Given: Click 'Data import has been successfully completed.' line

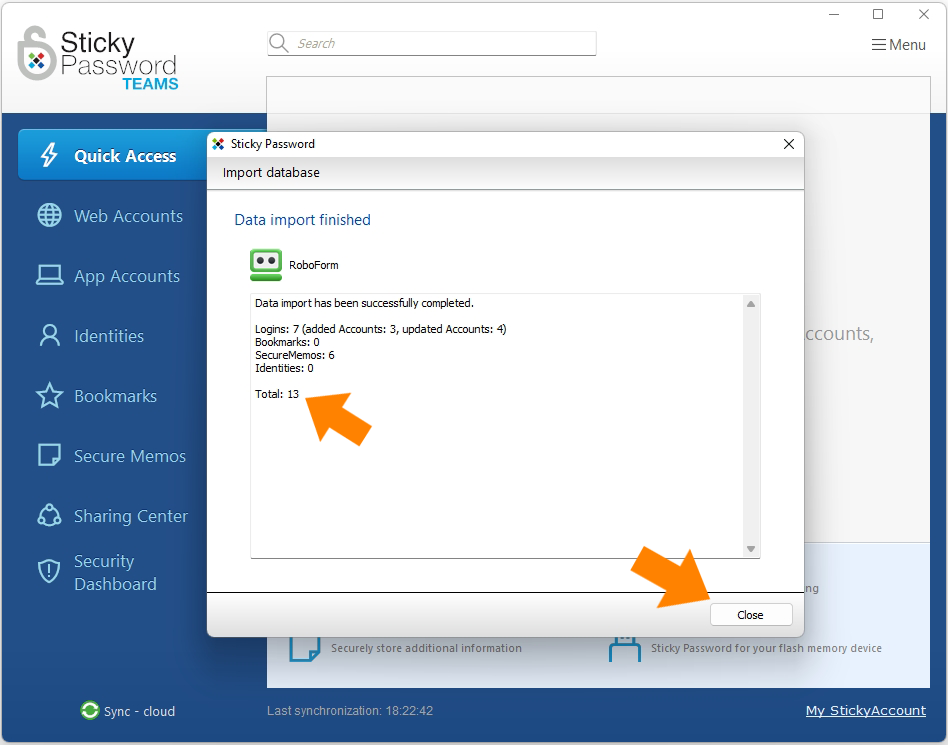Looking at the screenshot, I should (x=364, y=303).
